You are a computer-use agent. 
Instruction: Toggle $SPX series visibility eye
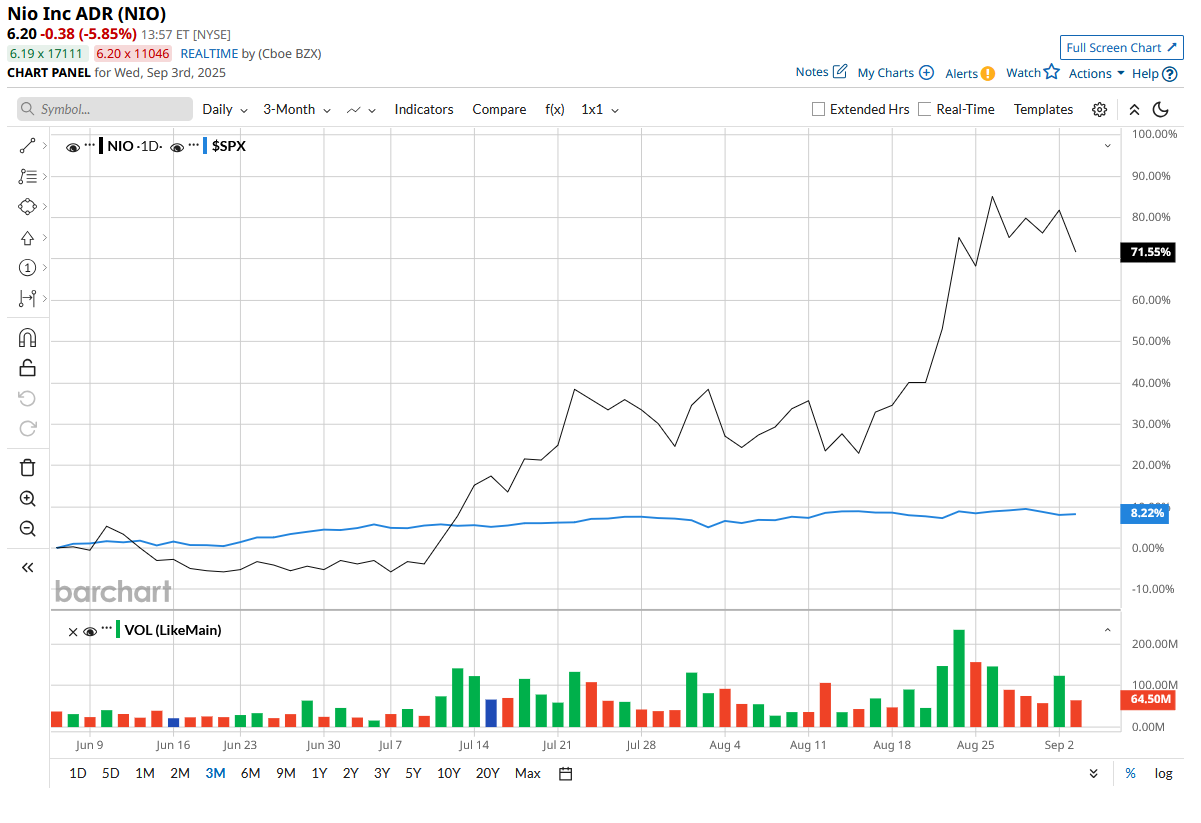[x=177, y=147]
